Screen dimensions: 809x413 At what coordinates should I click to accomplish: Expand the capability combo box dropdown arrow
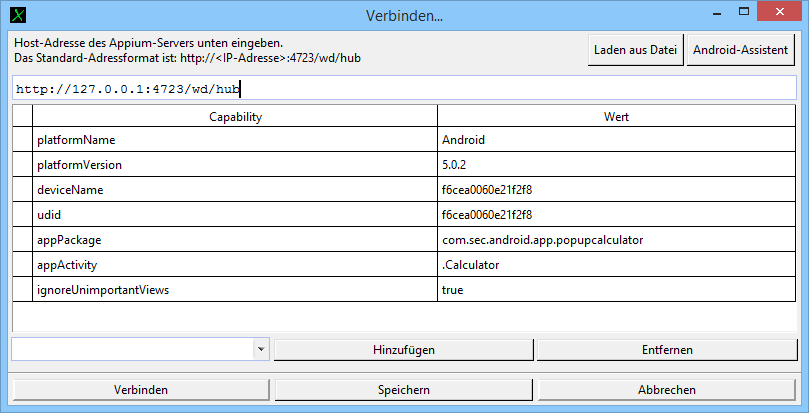(261, 349)
